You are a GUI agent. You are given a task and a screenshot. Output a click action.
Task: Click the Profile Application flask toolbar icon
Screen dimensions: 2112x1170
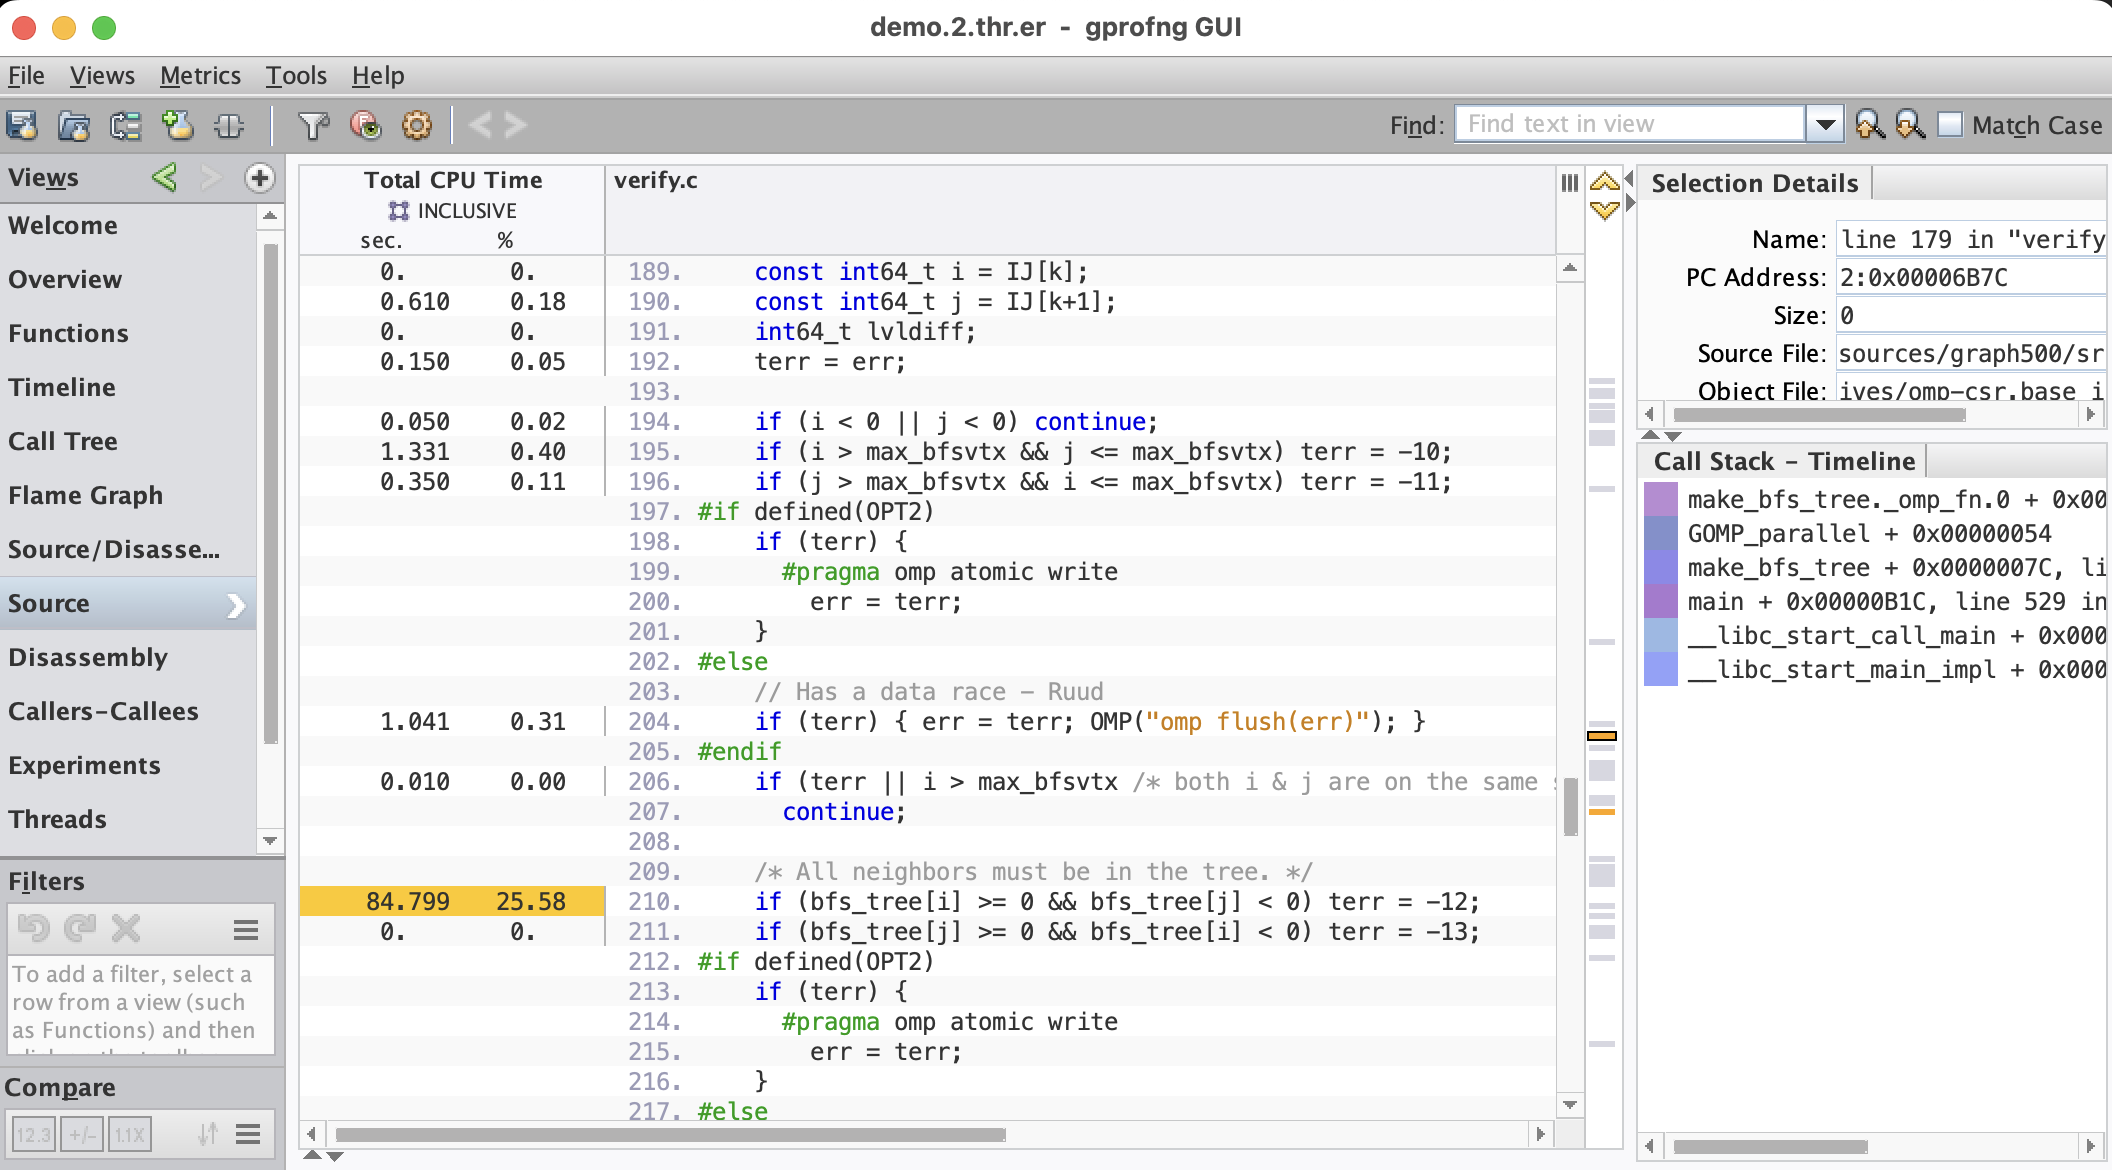point(23,125)
